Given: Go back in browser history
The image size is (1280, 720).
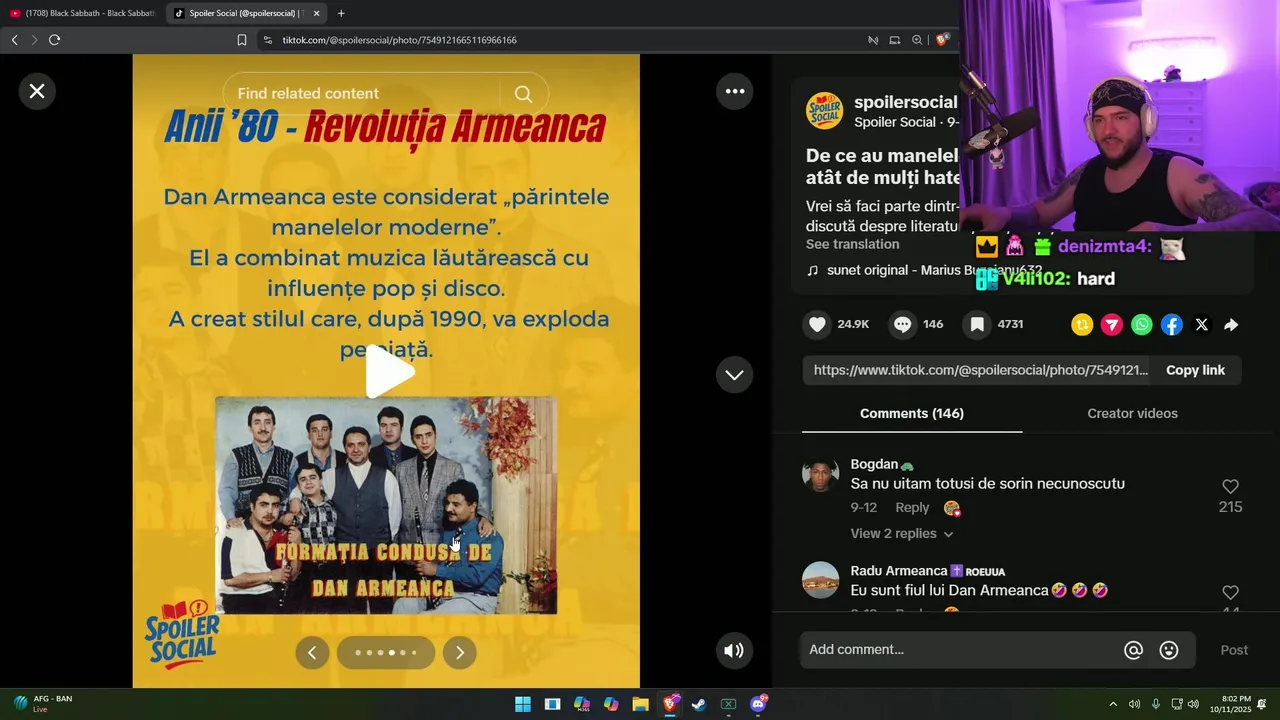Looking at the screenshot, I should 14,40.
